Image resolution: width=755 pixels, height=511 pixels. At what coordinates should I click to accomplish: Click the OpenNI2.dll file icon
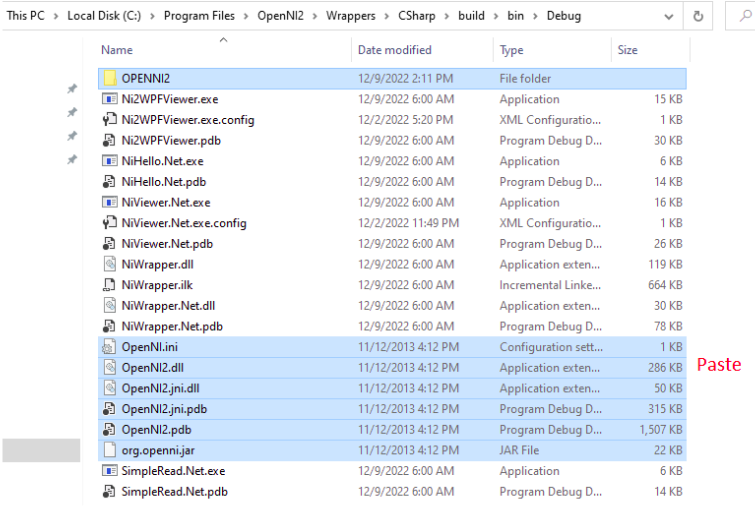[110, 367]
